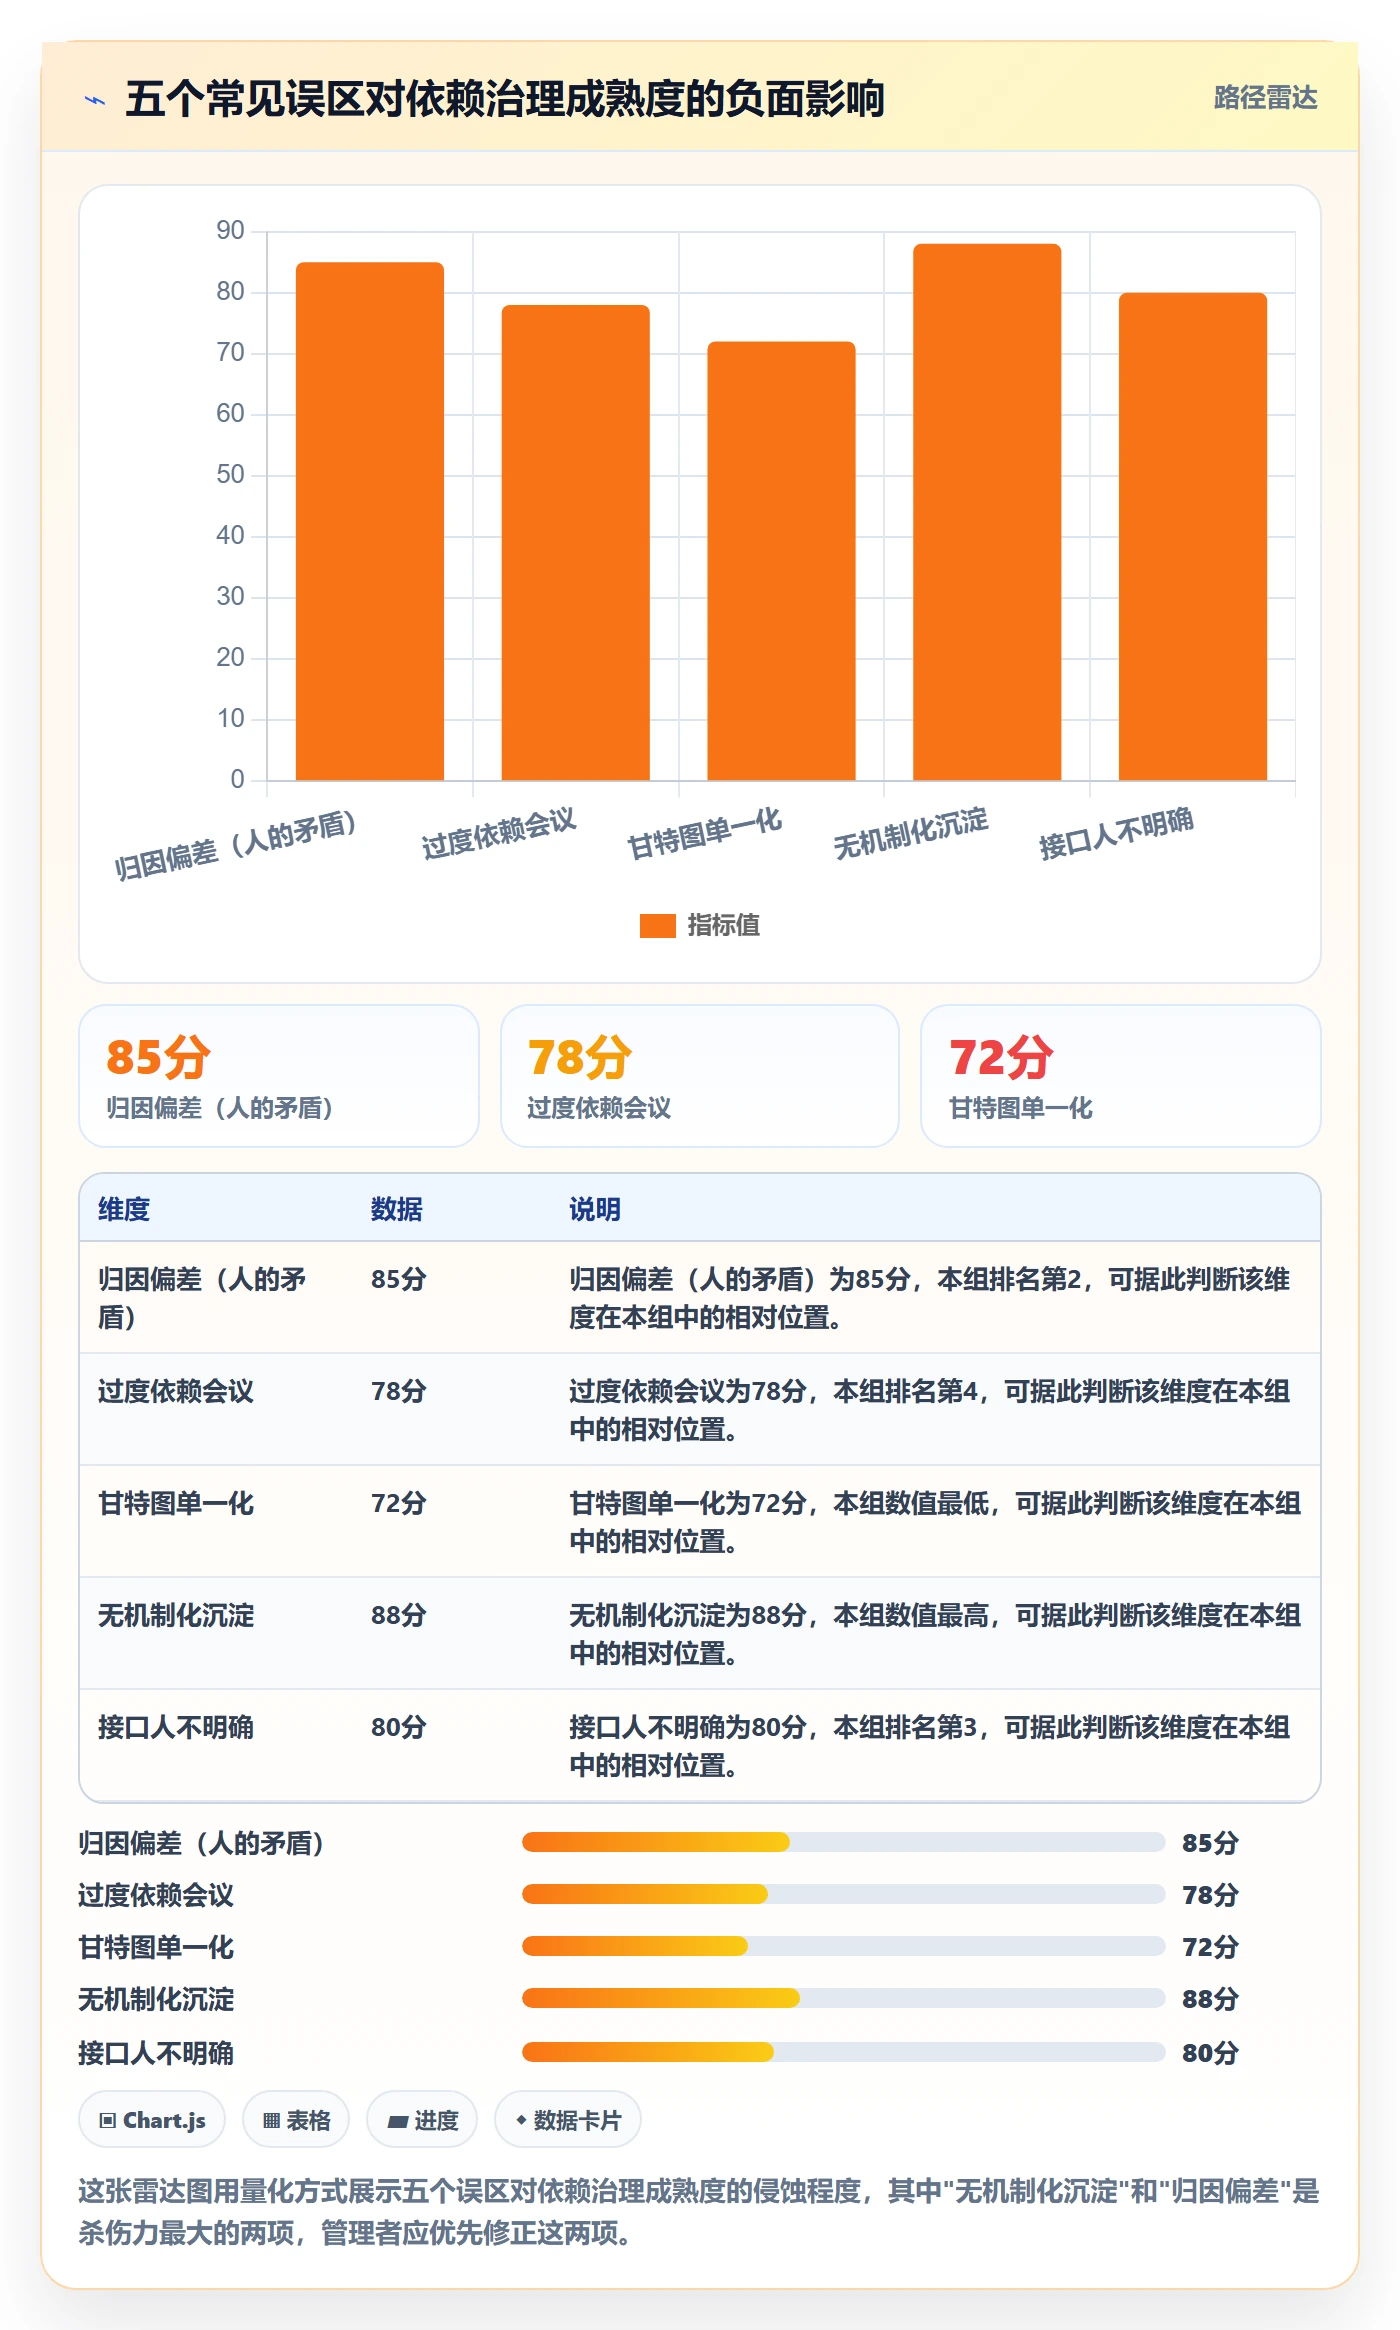The image size is (1400, 2330).
Task: Click the 无机制化沉淀 bar in chart
Action: click(987, 512)
